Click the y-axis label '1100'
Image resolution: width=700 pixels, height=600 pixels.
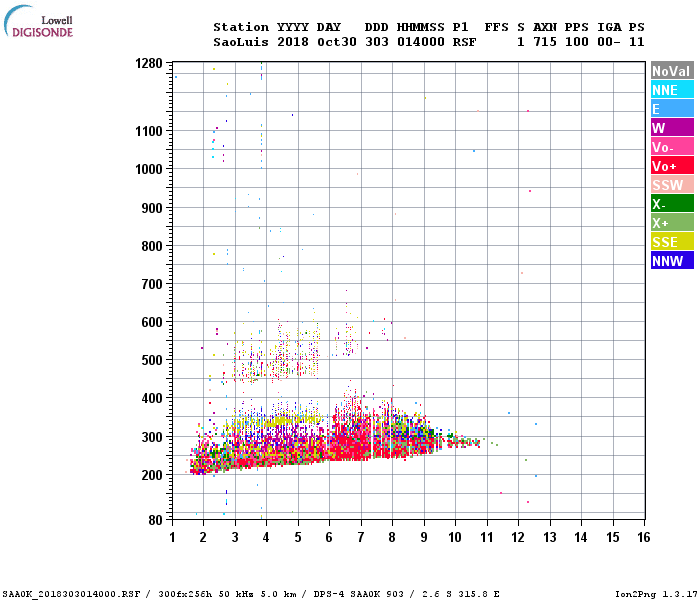pyautogui.click(x=149, y=131)
